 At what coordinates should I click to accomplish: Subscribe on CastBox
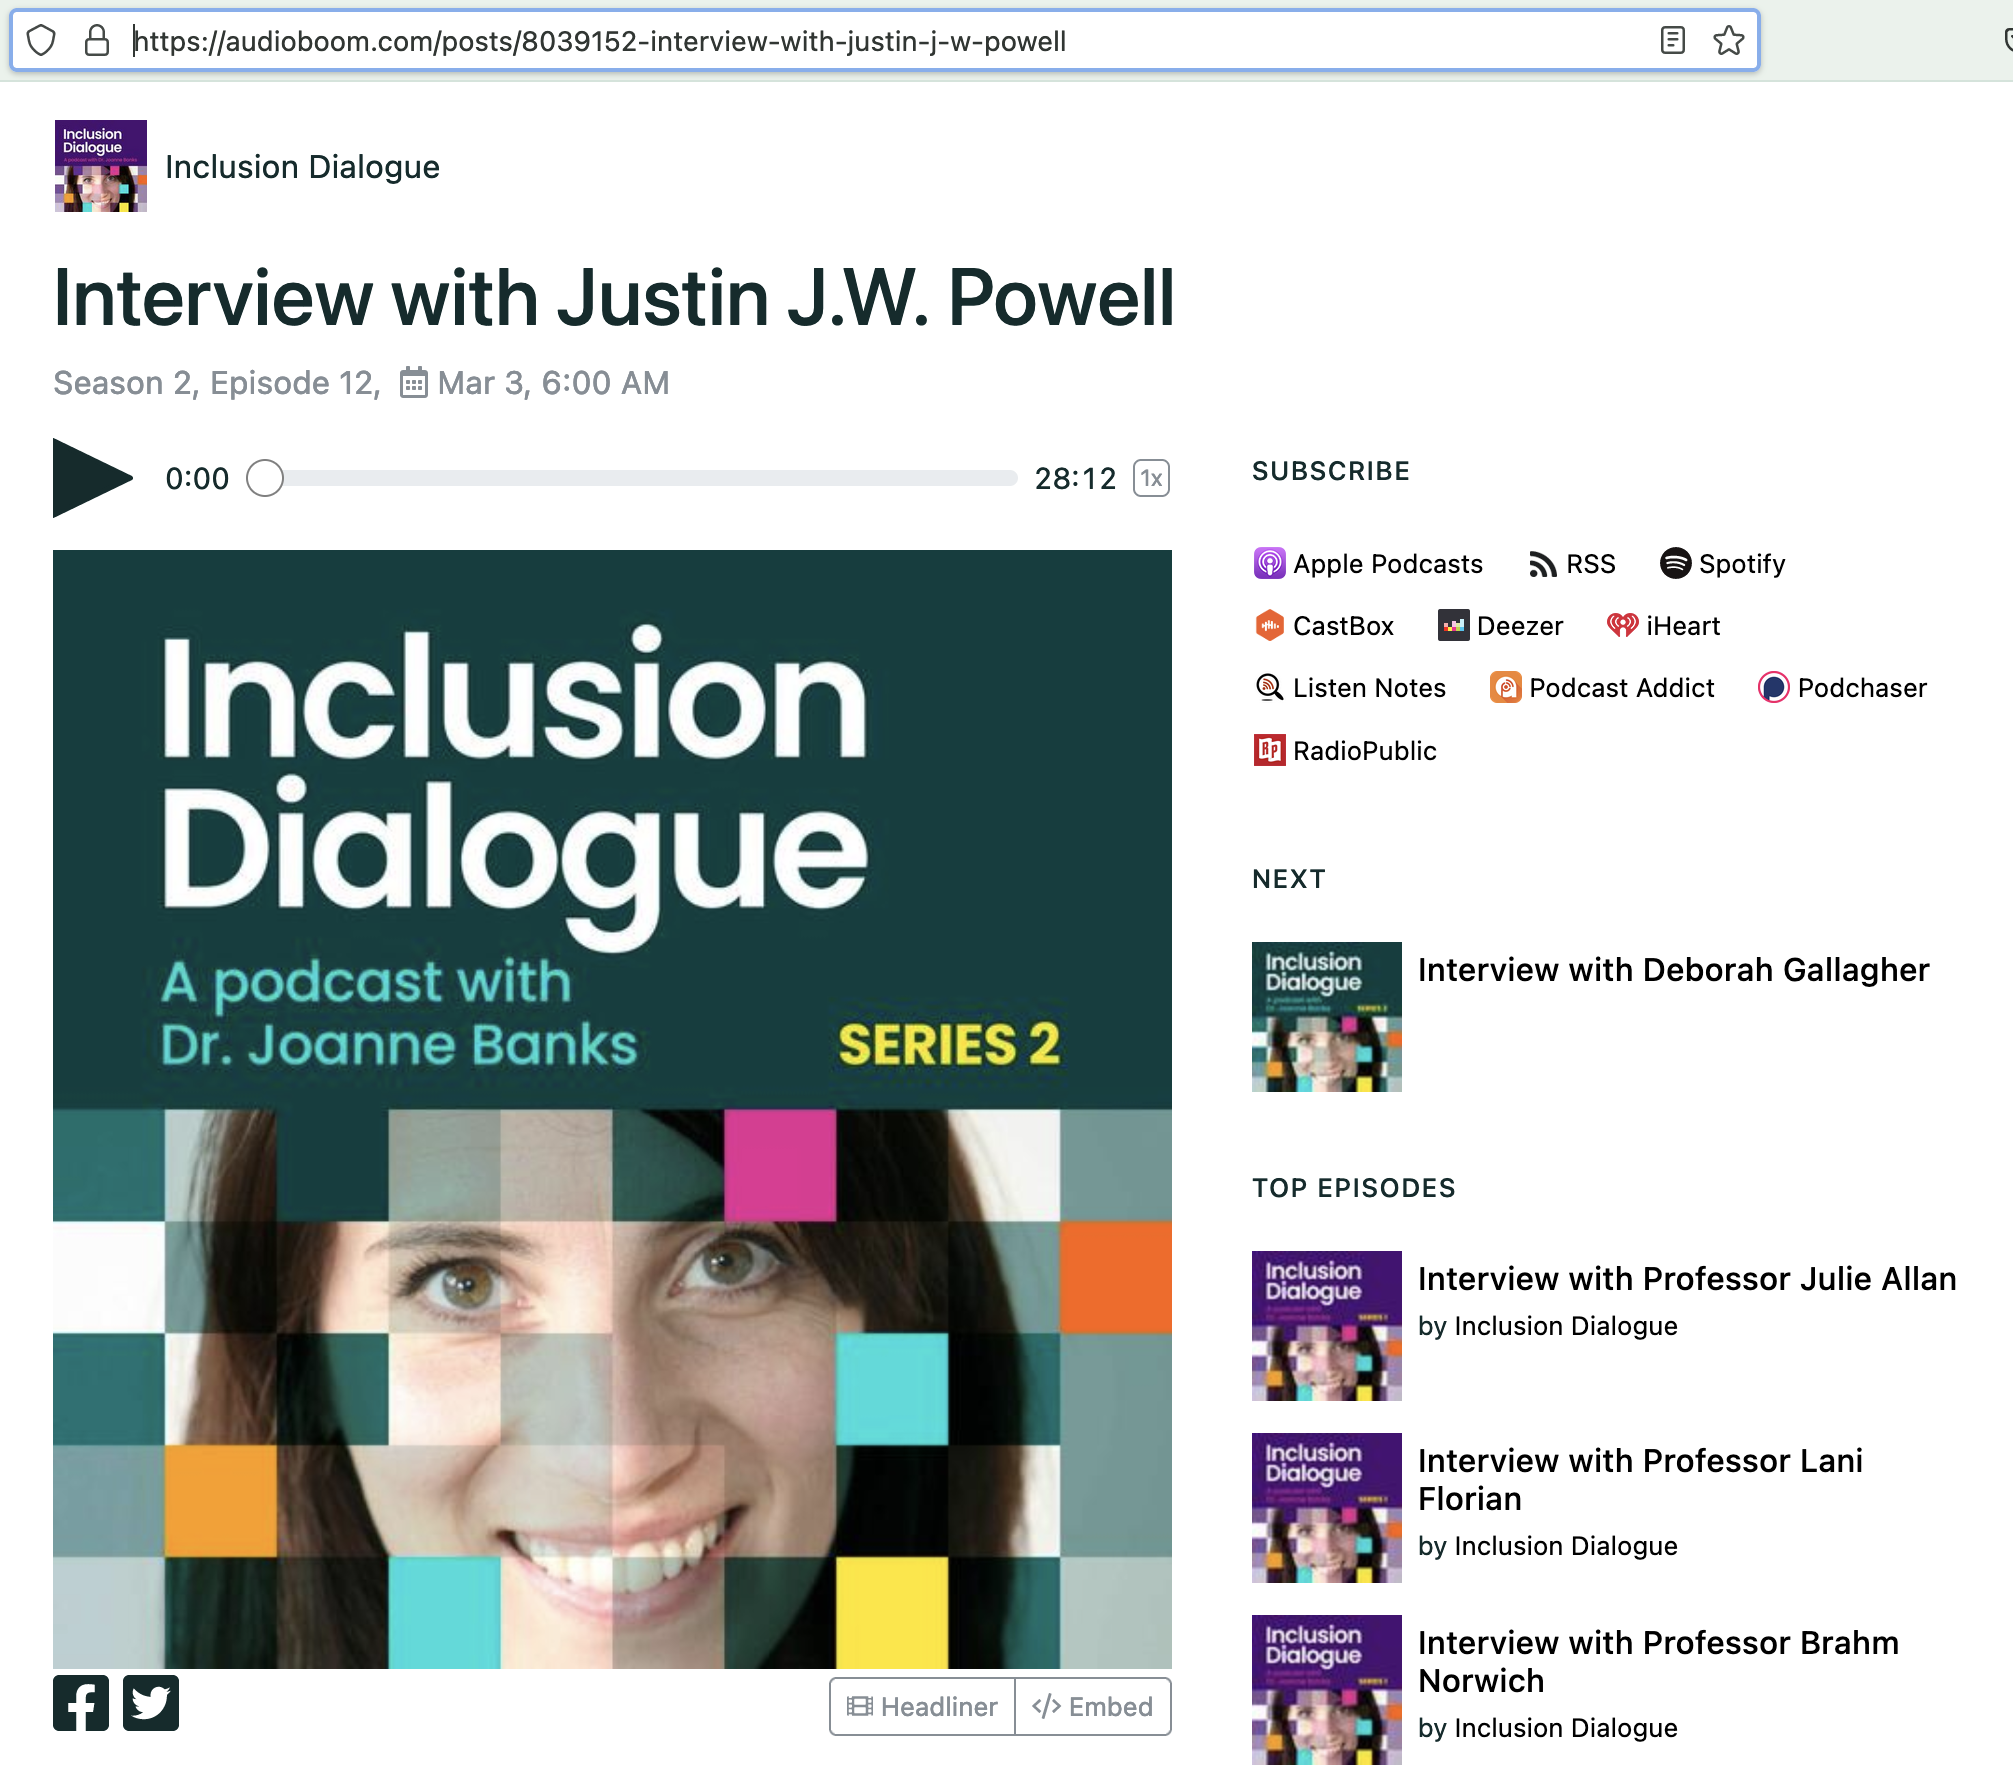click(x=1324, y=626)
